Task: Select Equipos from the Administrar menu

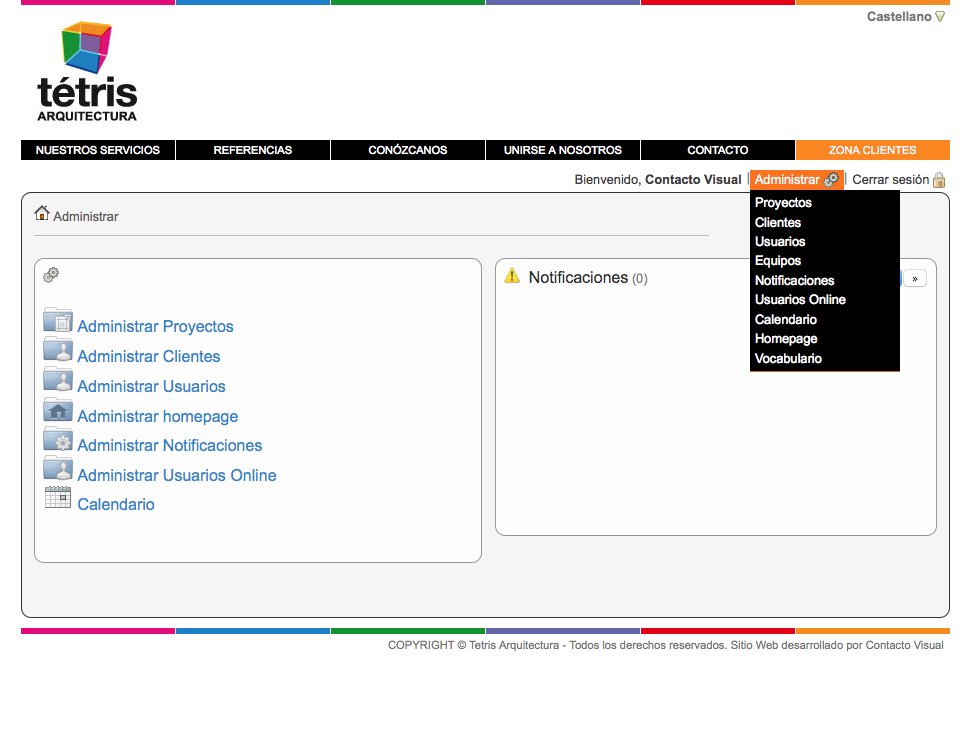Action: (x=778, y=261)
